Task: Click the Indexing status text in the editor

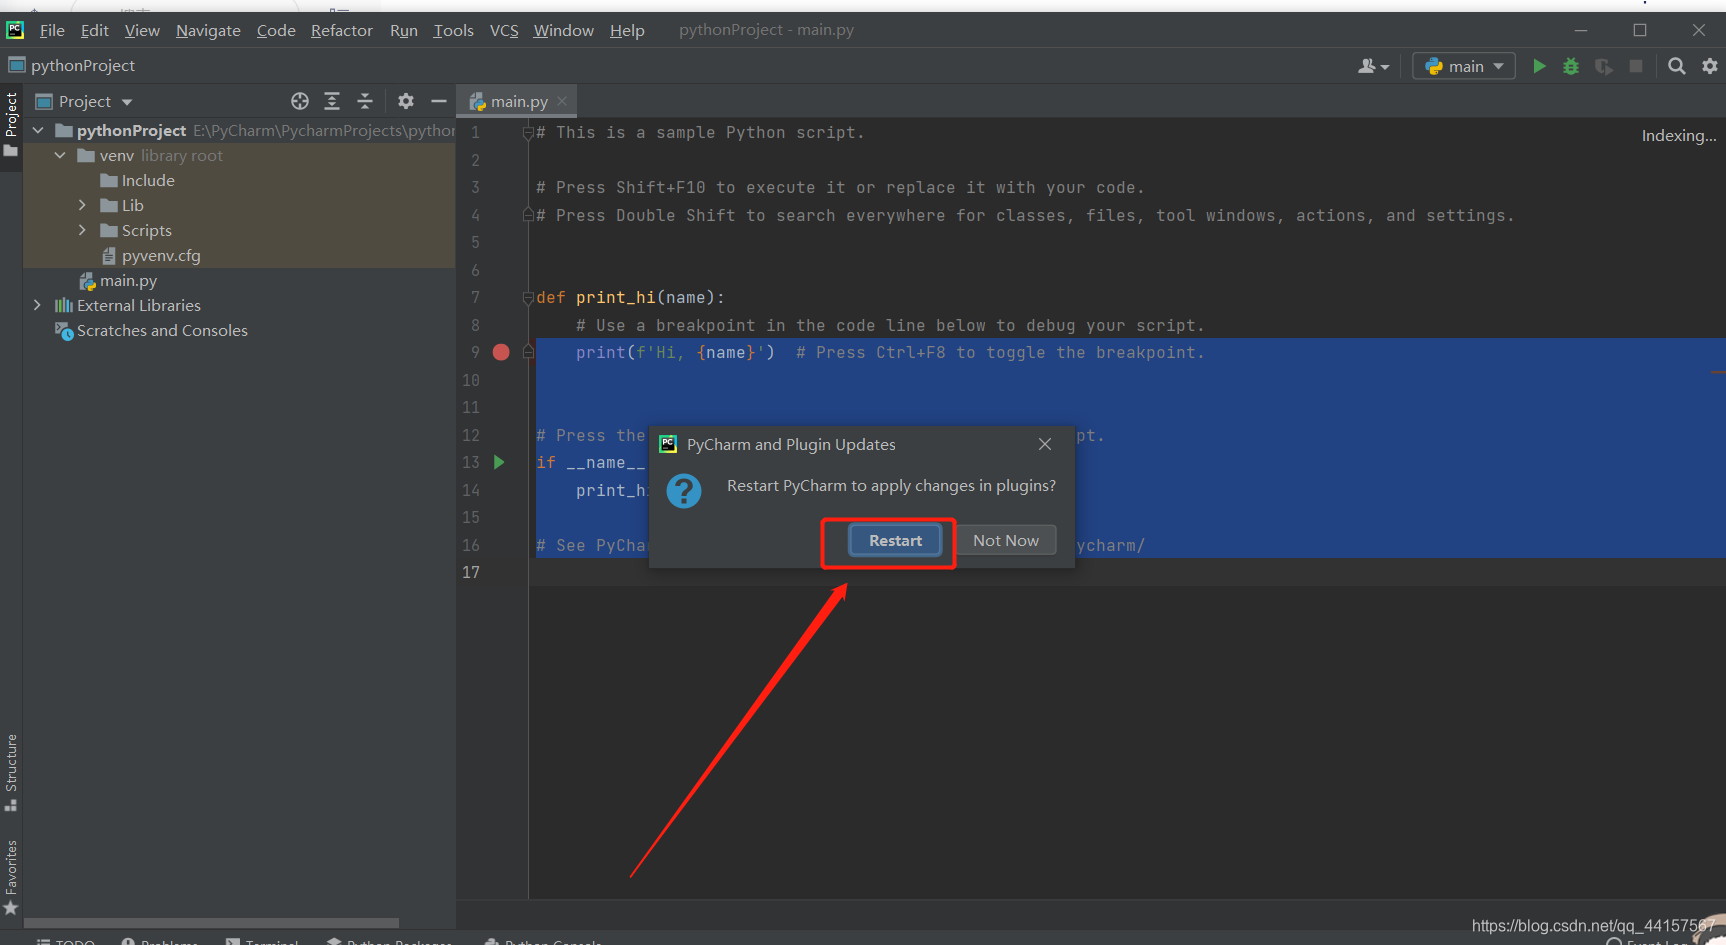Action: [x=1679, y=135]
